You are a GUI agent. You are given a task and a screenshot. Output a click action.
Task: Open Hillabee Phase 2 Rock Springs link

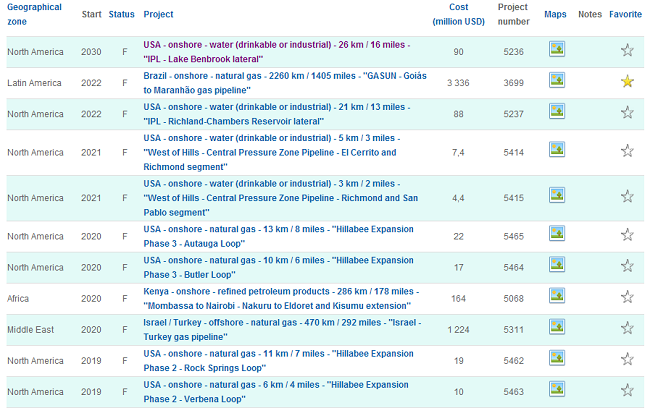(278, 361)
